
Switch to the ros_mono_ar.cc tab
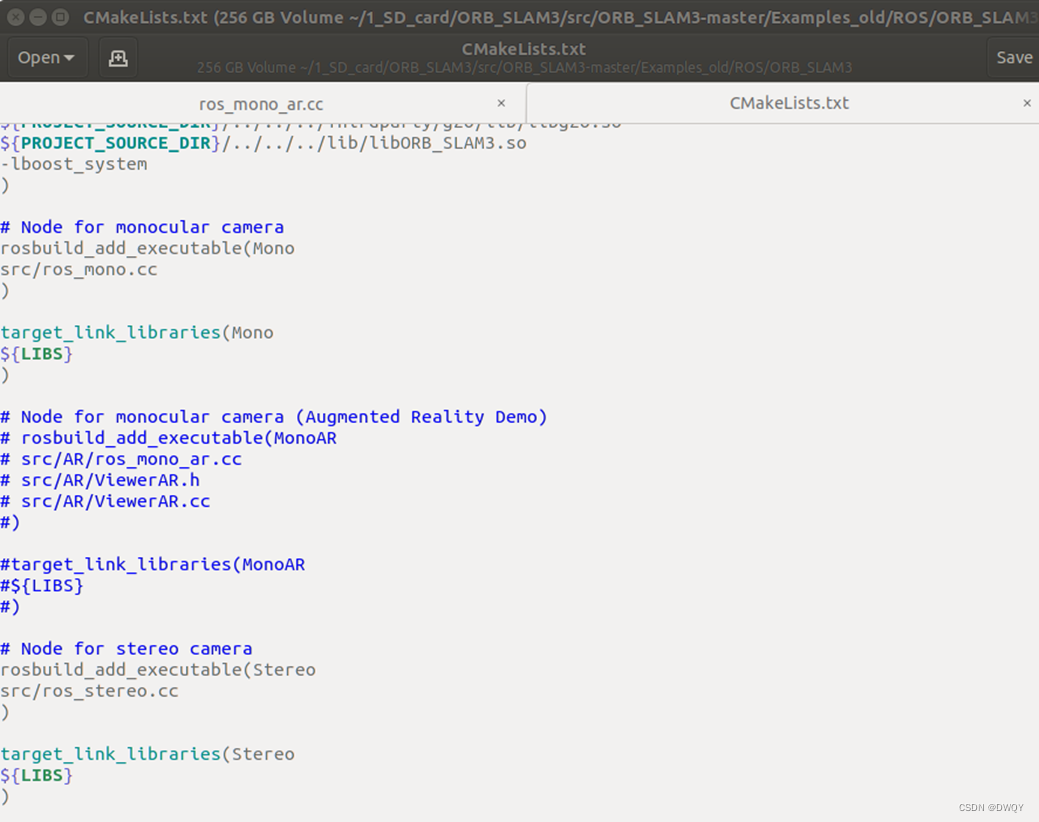coord(261,104)
